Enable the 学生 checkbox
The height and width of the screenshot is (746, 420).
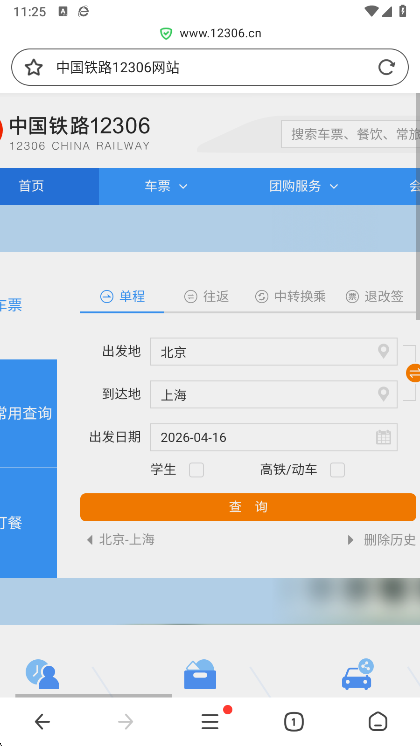[x=196, y=470]
